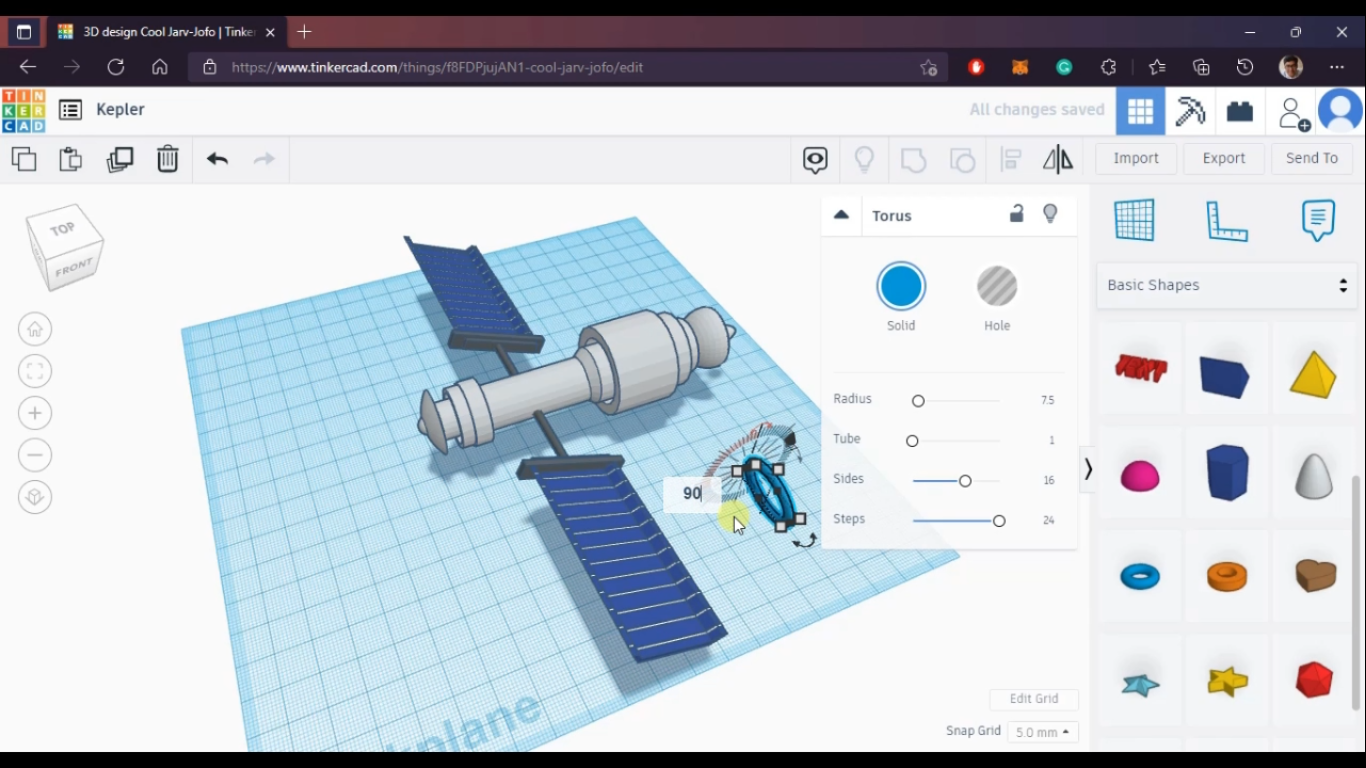Click the Copy tool icon
The height and width of the screenshot is (768, 1366).
pos(24,159)
